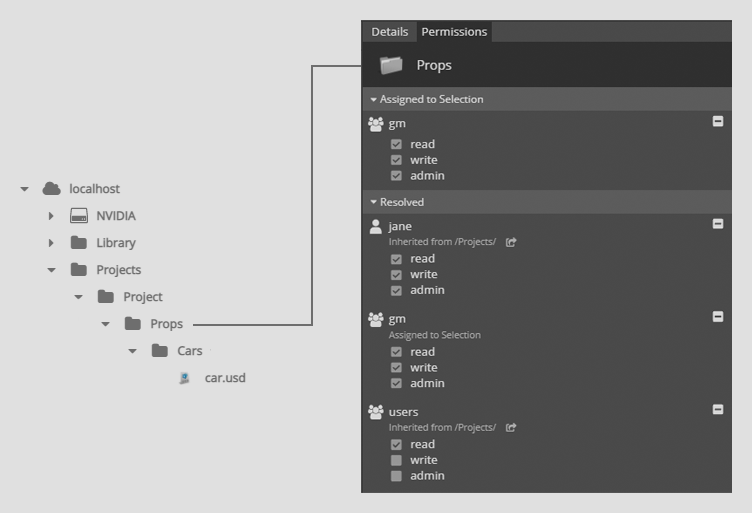752x513 pixels.
Task: Click remove icon for users group
Action: point(717,409)
